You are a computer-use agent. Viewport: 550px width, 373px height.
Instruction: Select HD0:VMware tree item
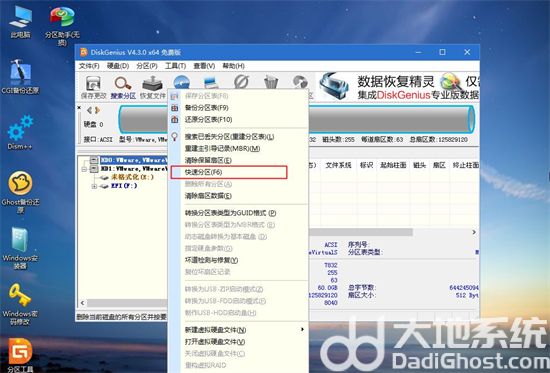coord(133,160)
